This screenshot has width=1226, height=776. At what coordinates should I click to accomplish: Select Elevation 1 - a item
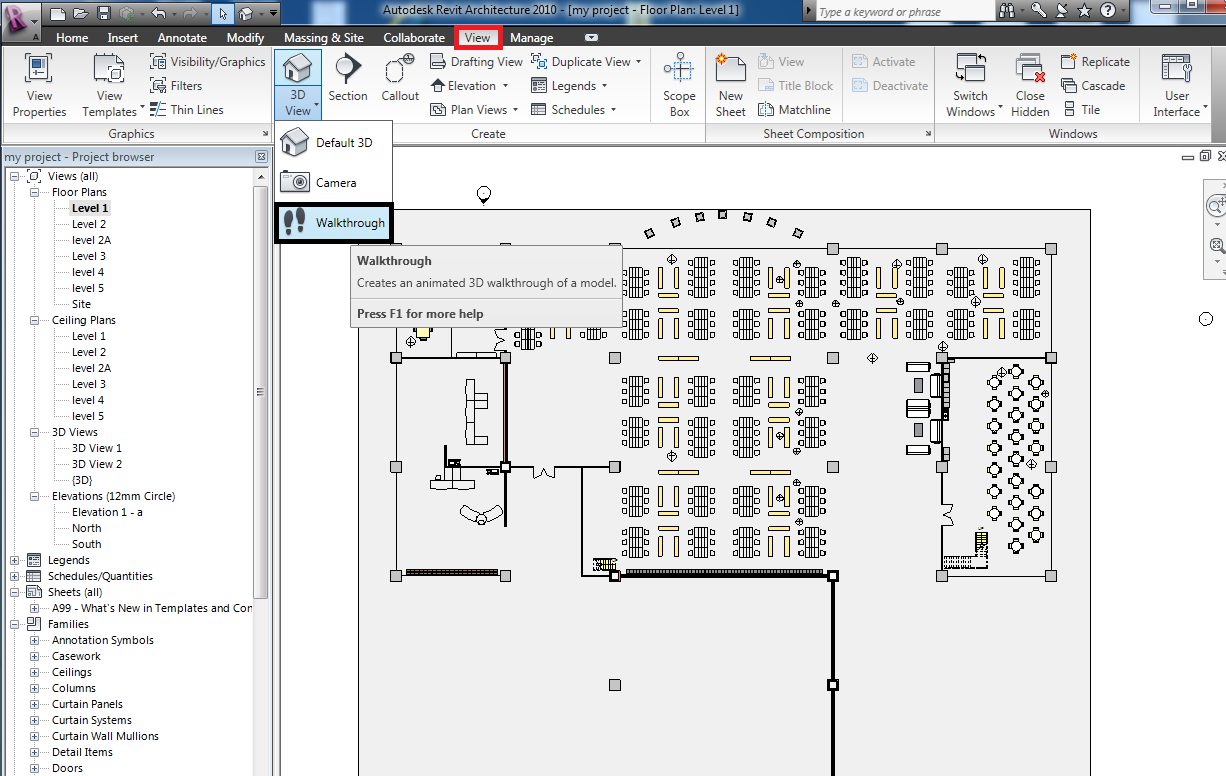coord(107,512)
